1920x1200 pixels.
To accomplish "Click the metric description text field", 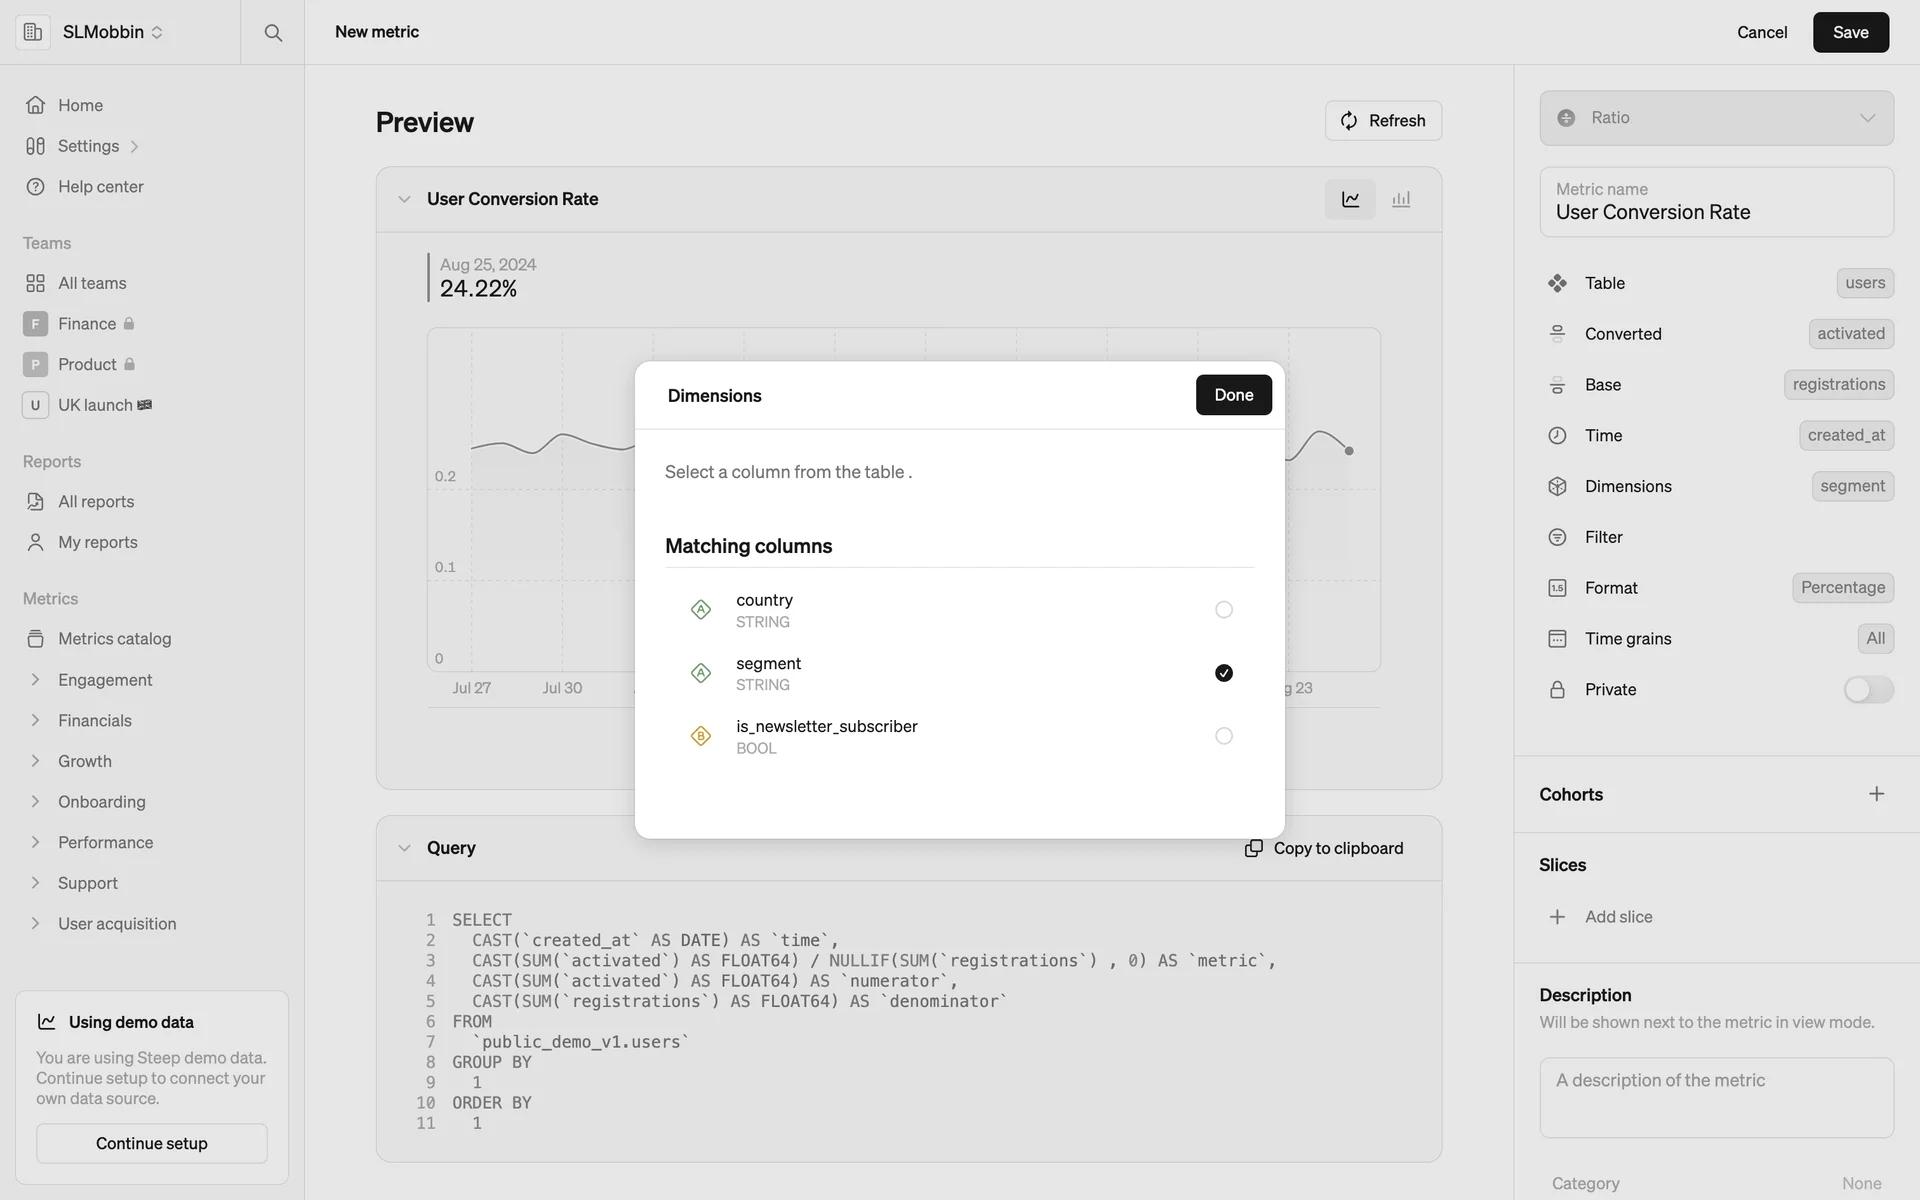I will (x=1716, y=1097).
